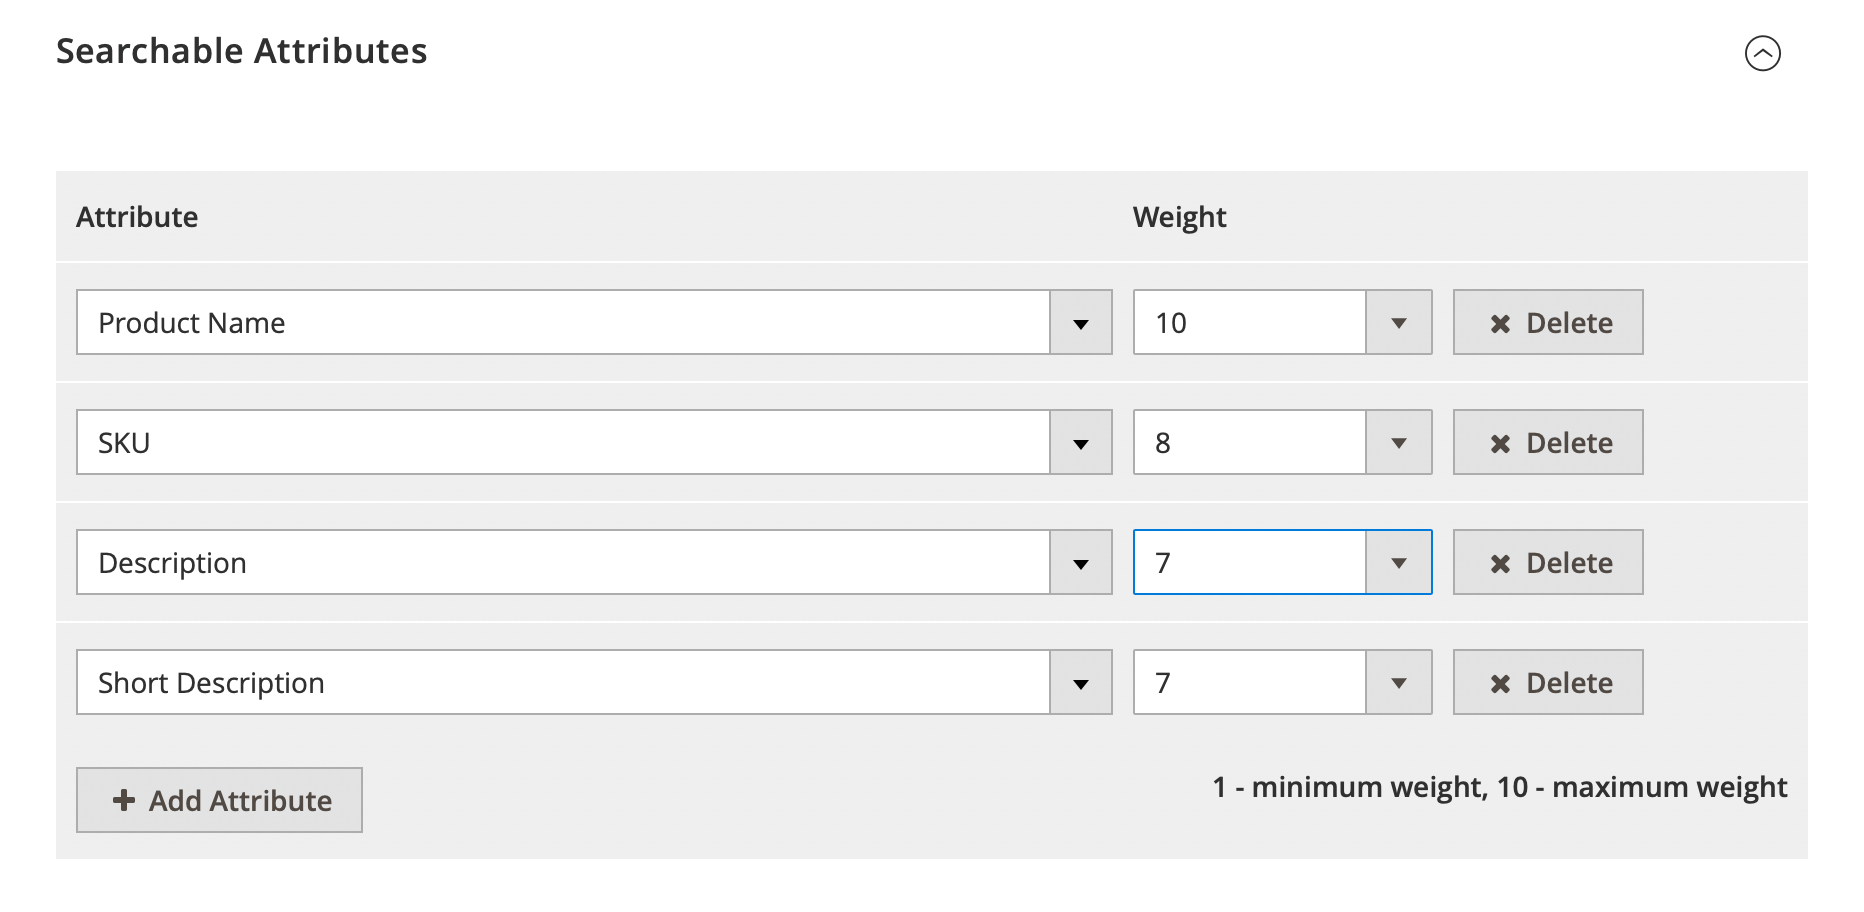The height and width of the screenshot is (912, 1864).
Task: Open the Product Name attribute dropdown arrow
Action: click(x=1080, y=323)
